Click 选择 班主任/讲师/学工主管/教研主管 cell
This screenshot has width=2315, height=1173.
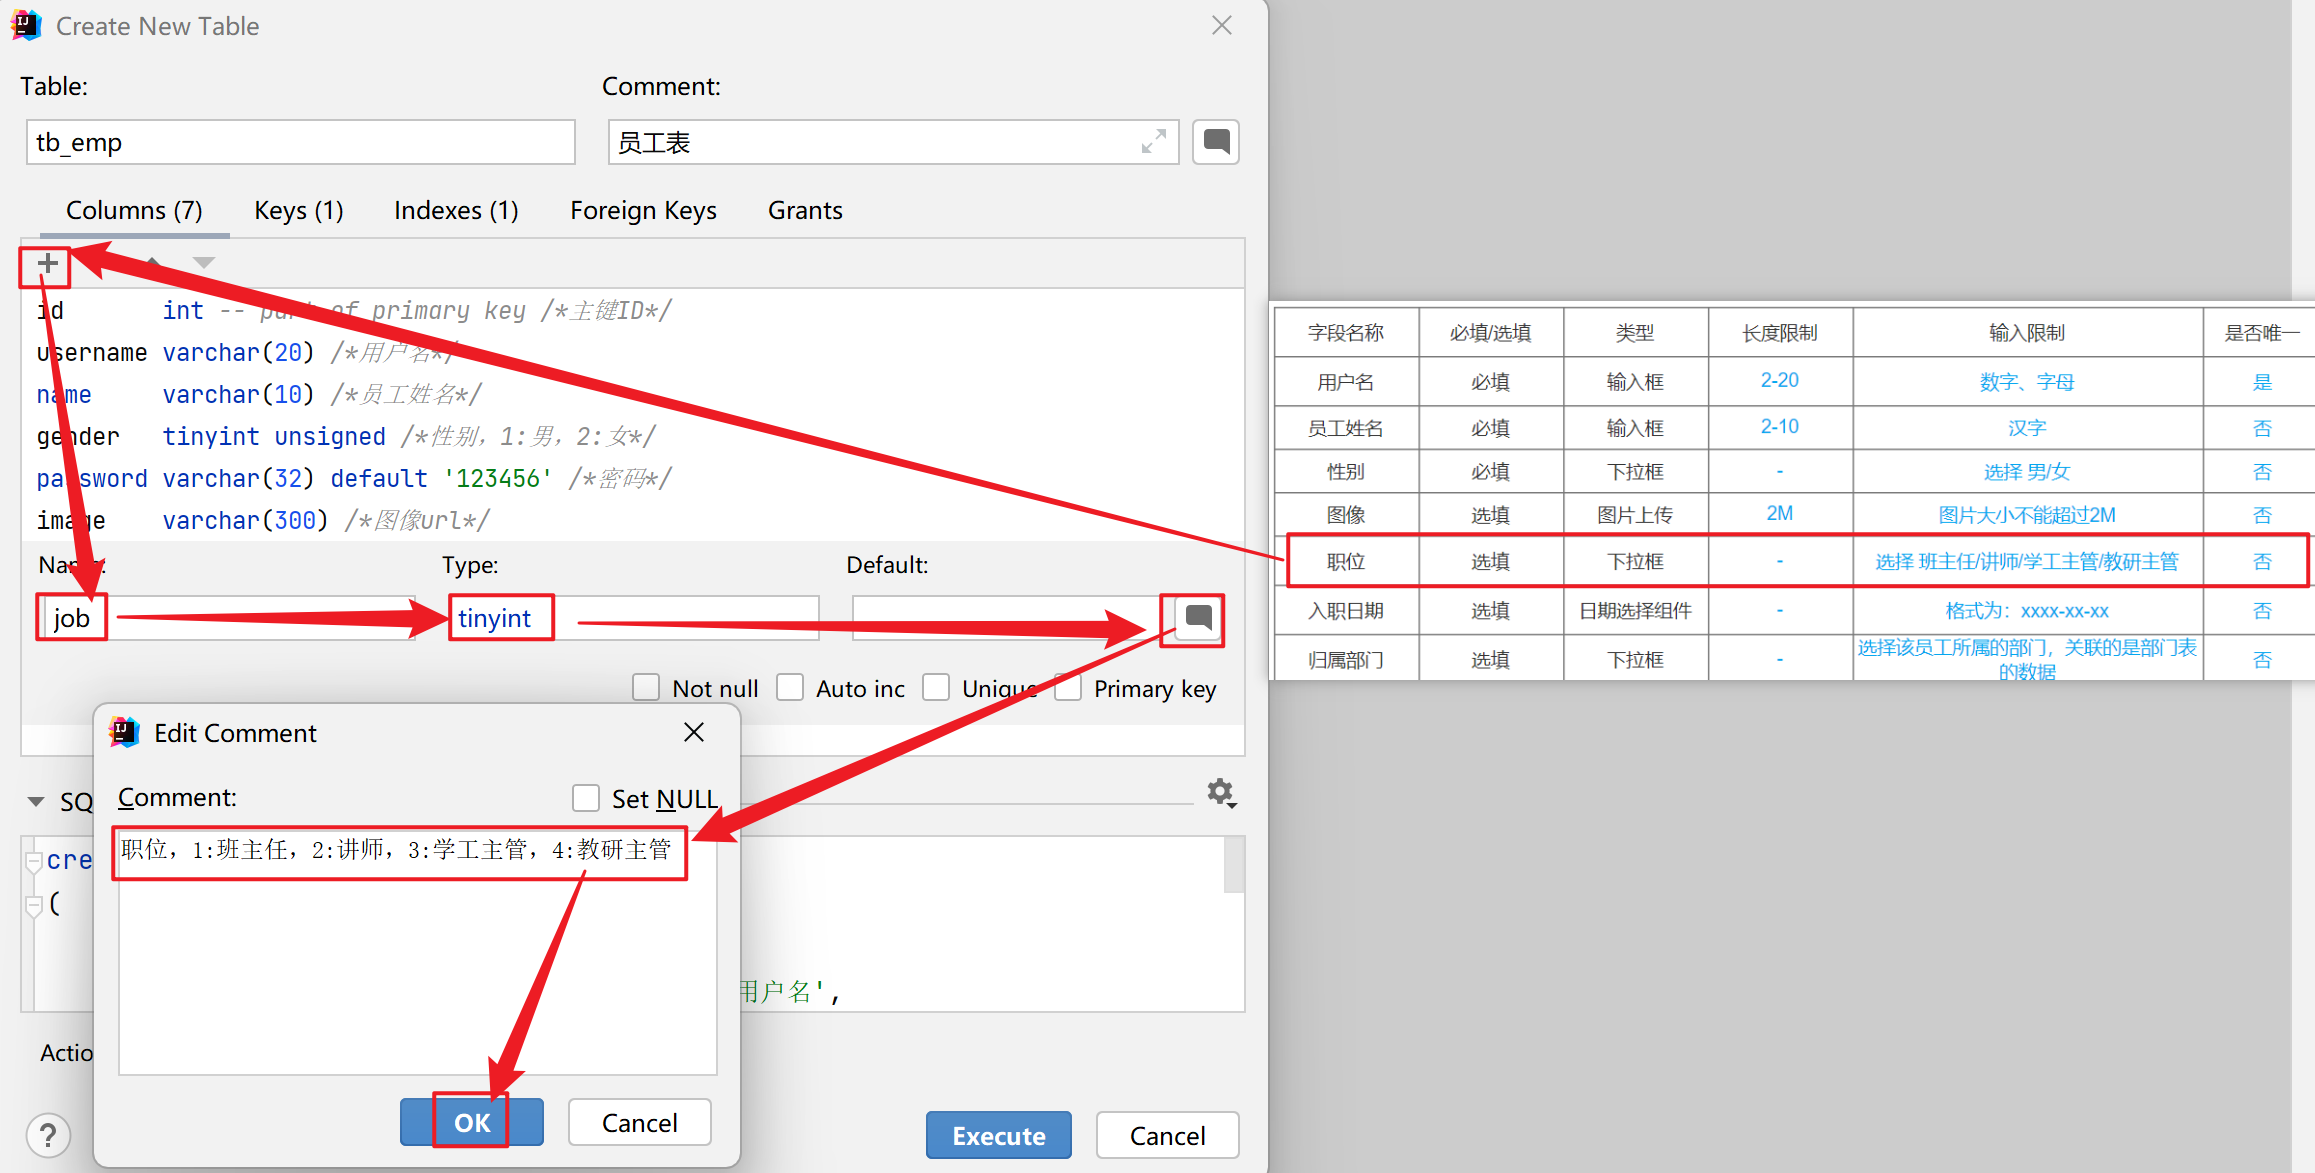pyautogui.click(x=2027, y=562)
